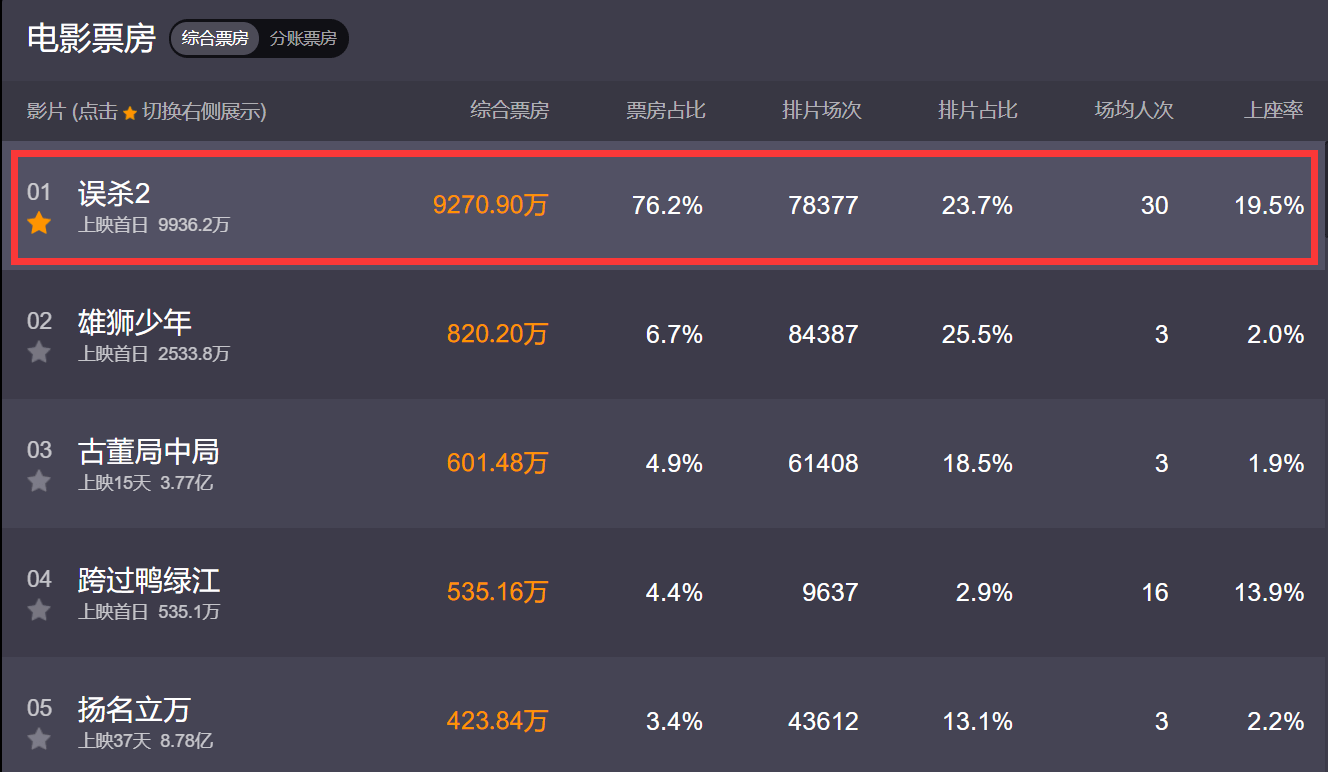Open the movie title 跨过鸭绿江
The width and height of the screenshot is (1328, 772).
(x=149, y=581)
